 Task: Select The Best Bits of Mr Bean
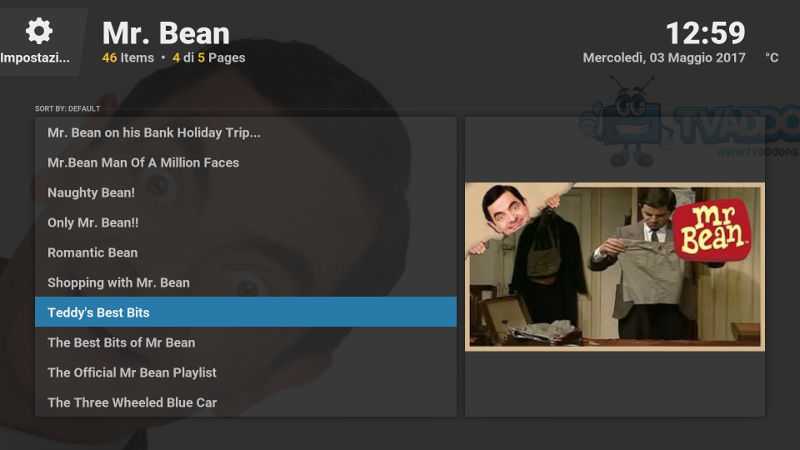click(x=245, y=343)
